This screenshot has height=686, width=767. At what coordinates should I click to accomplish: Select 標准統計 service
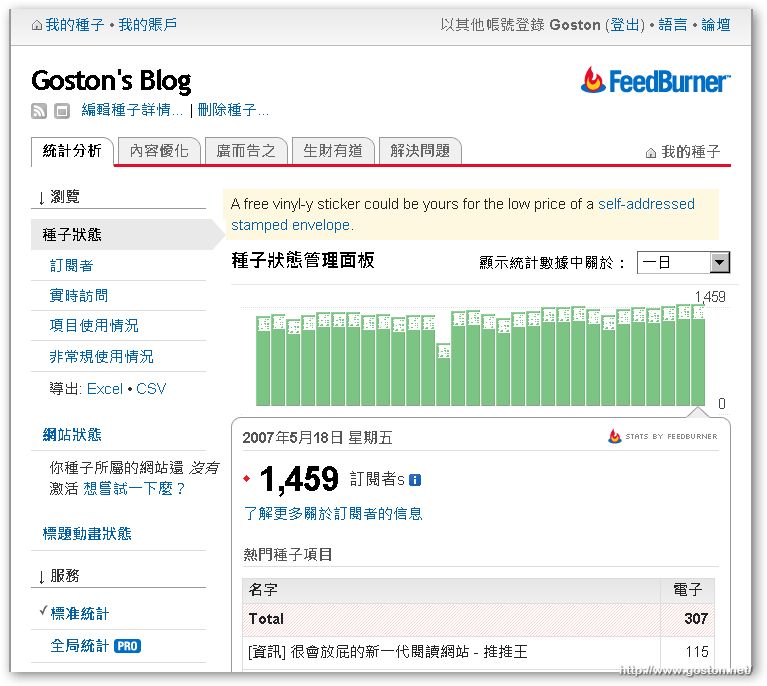point(80,614)
